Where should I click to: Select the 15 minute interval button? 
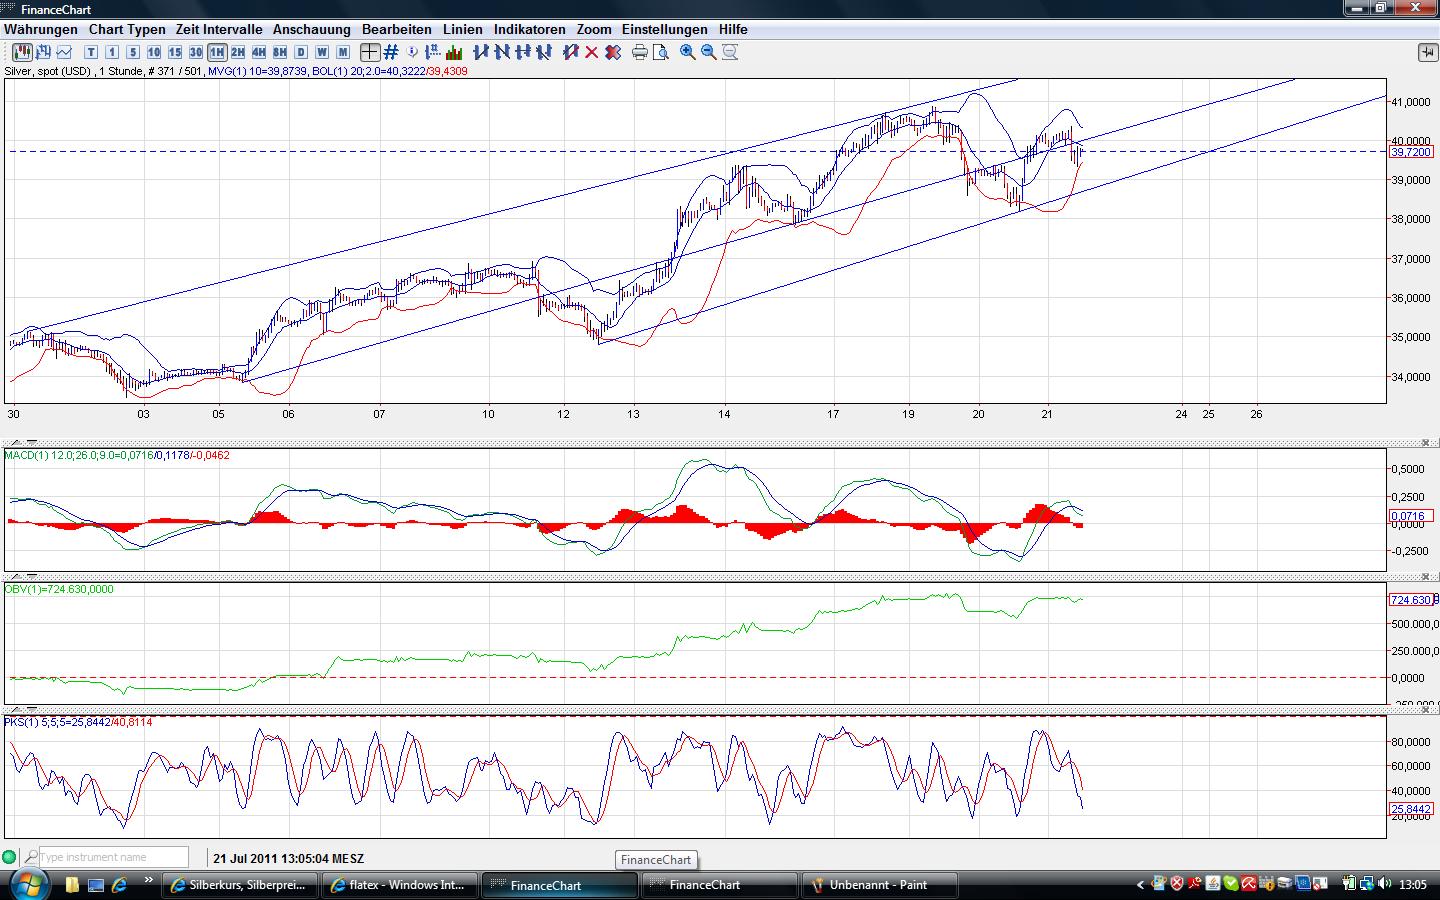[175, 52]
